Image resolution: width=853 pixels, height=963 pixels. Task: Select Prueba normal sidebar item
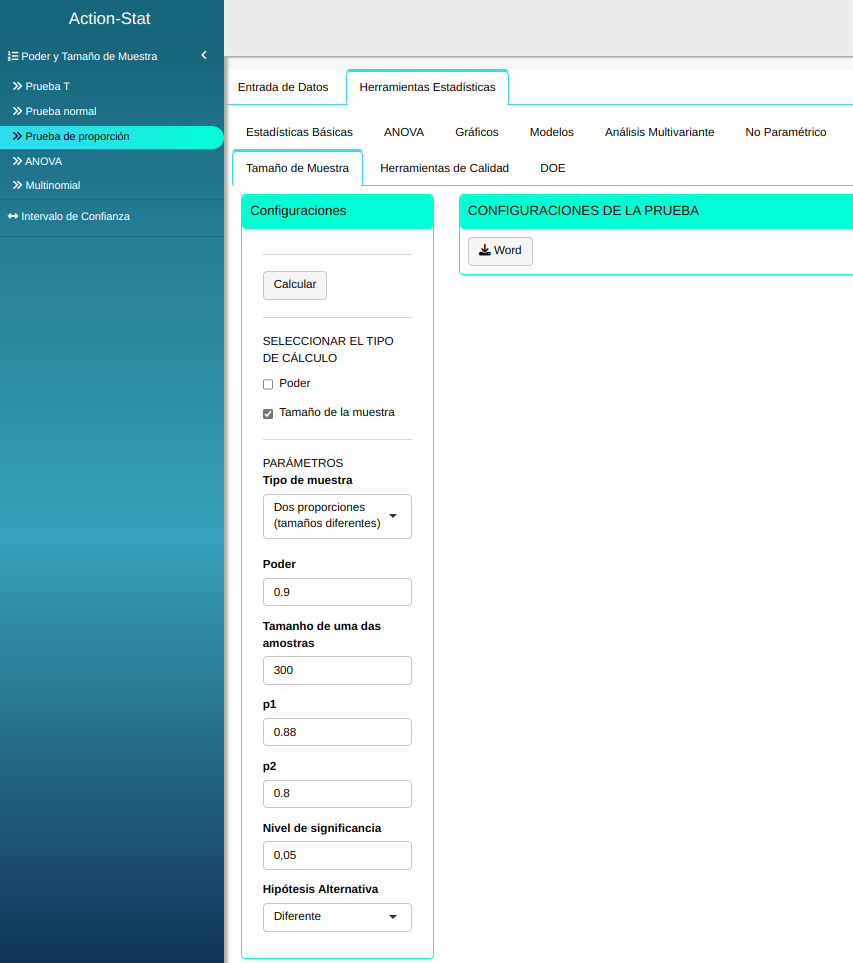pos(60,111)
